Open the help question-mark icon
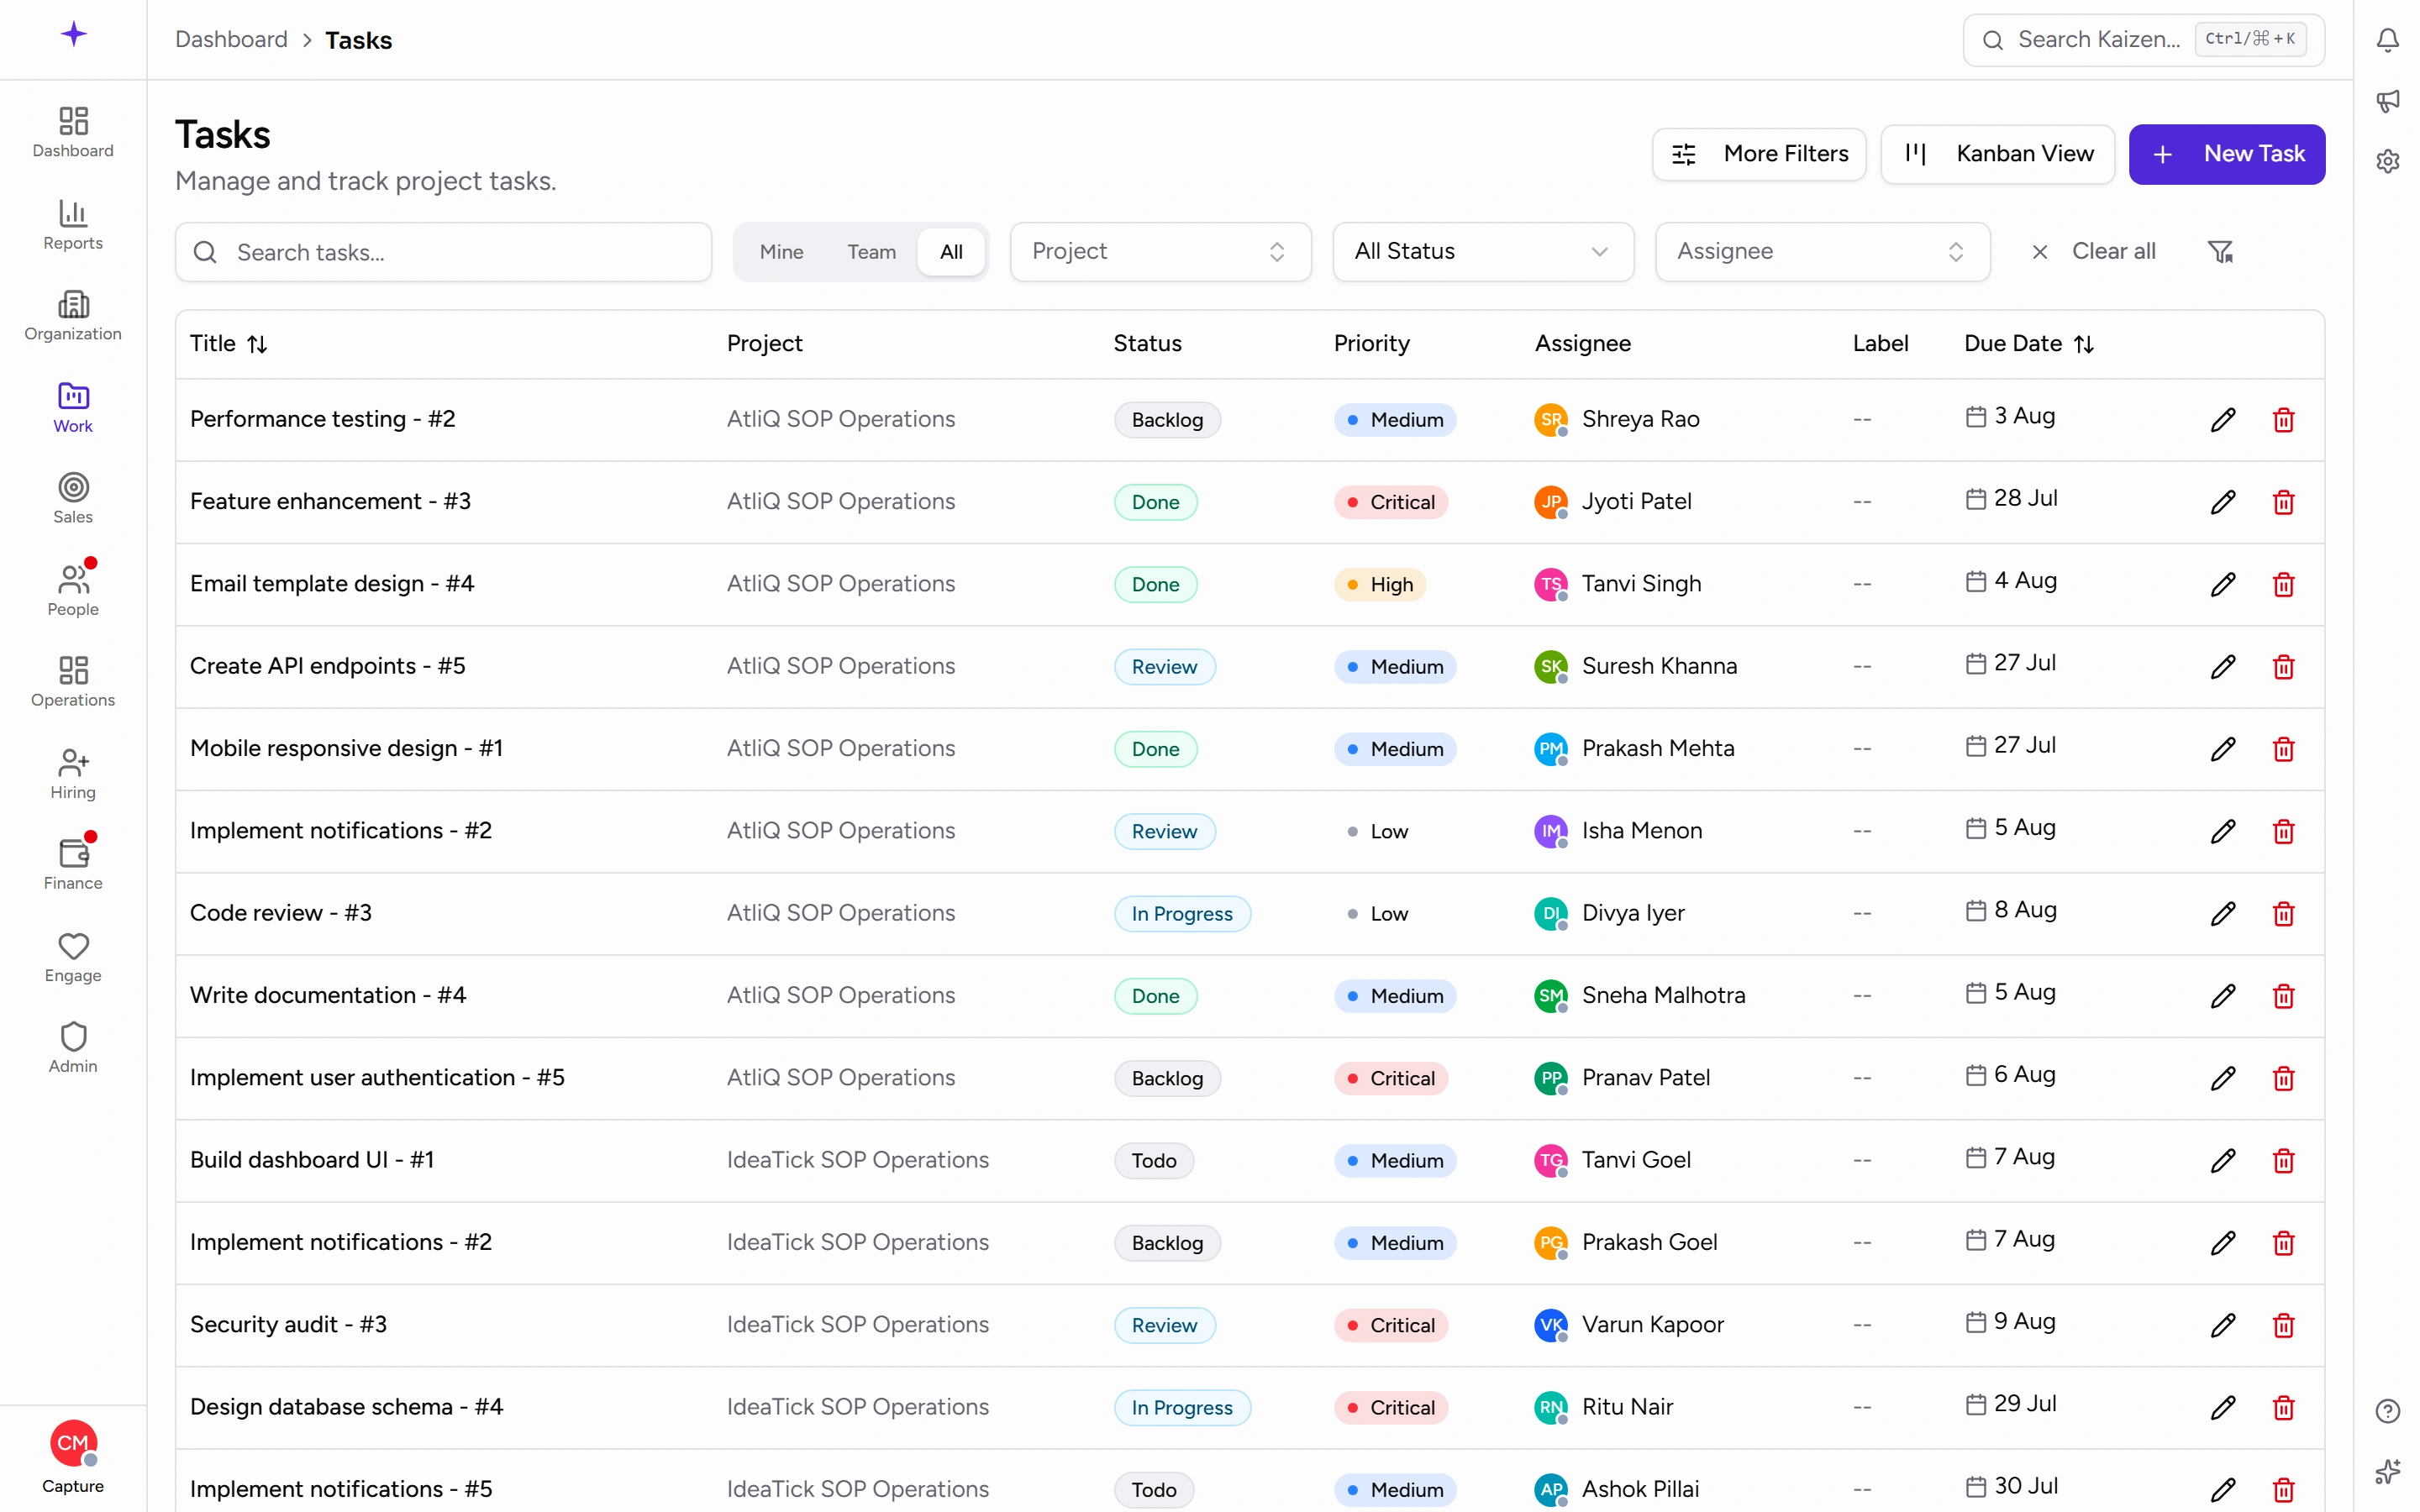Viewport: 2420px width, 1512px height. pos(2388,1411)
